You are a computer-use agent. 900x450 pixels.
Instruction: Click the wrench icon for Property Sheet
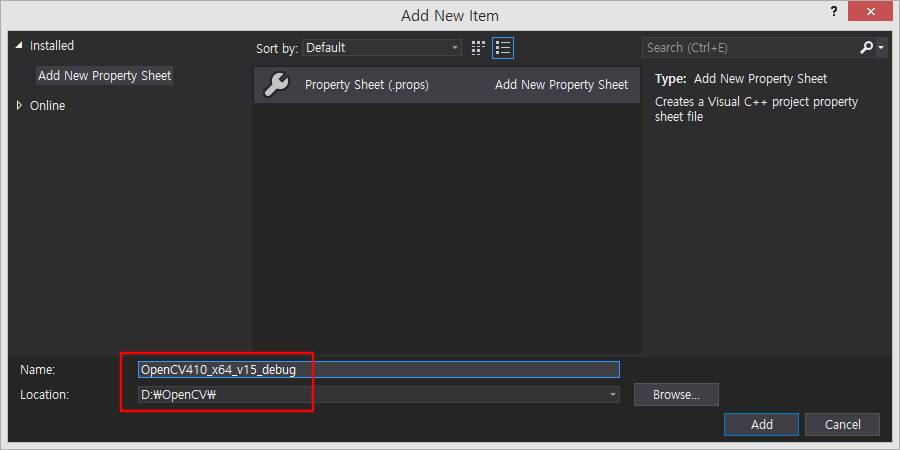276,85
